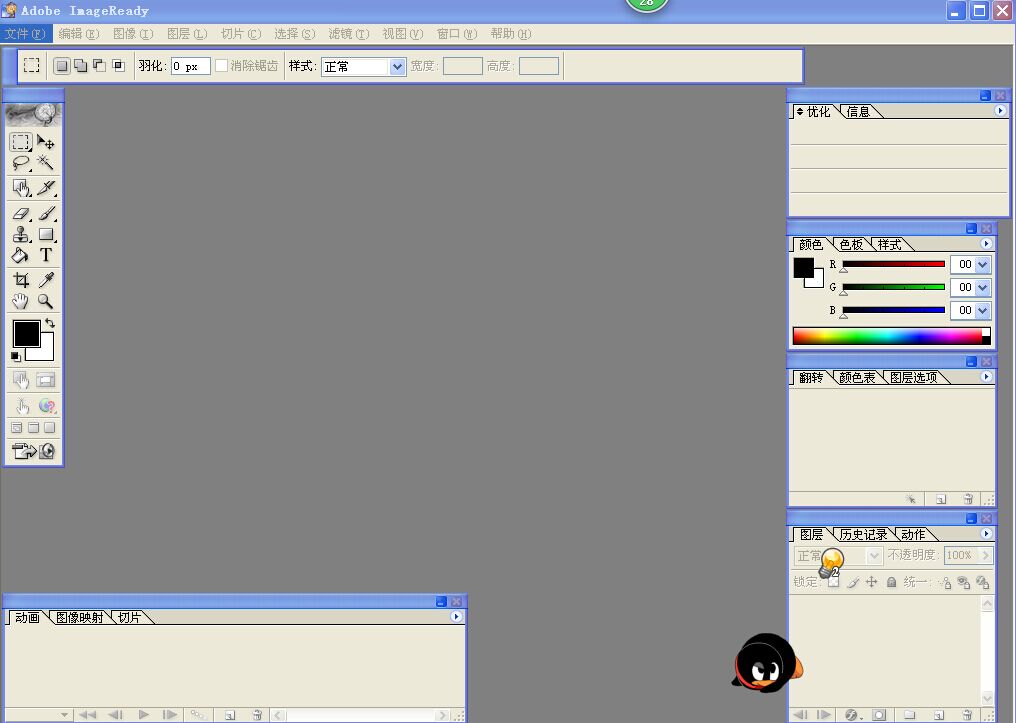This screenshot has width=1016, height=723.
Task: Select the Type (T) tool
Action: (45, 255)
